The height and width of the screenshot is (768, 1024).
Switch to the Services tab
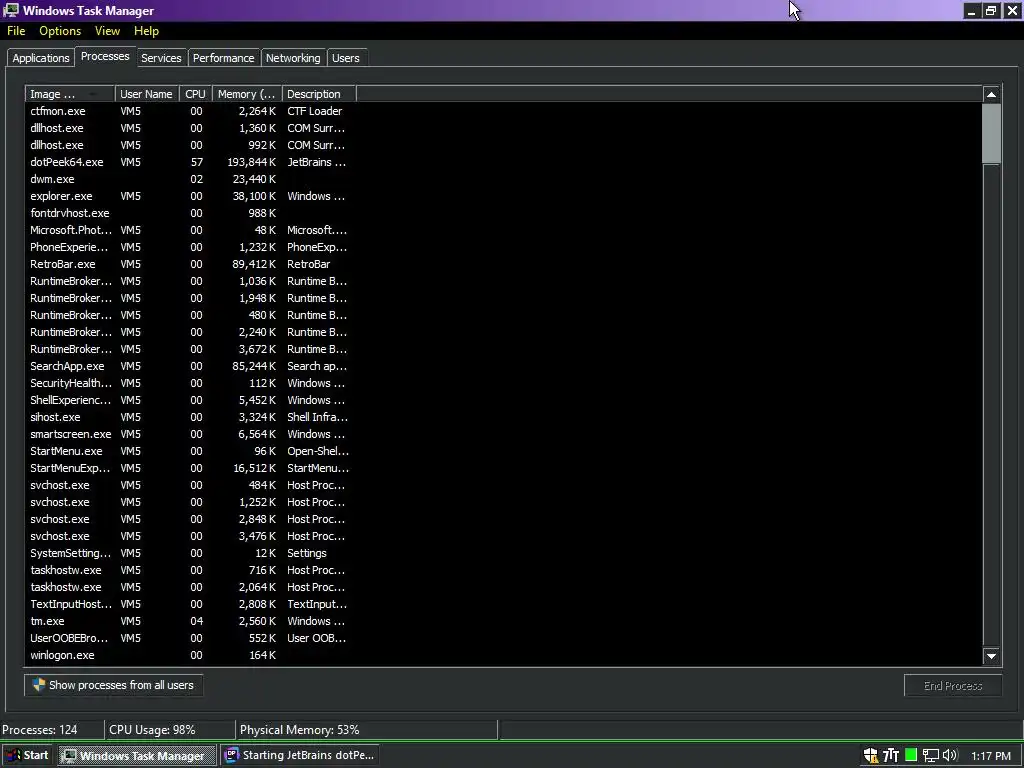point(161,58)
